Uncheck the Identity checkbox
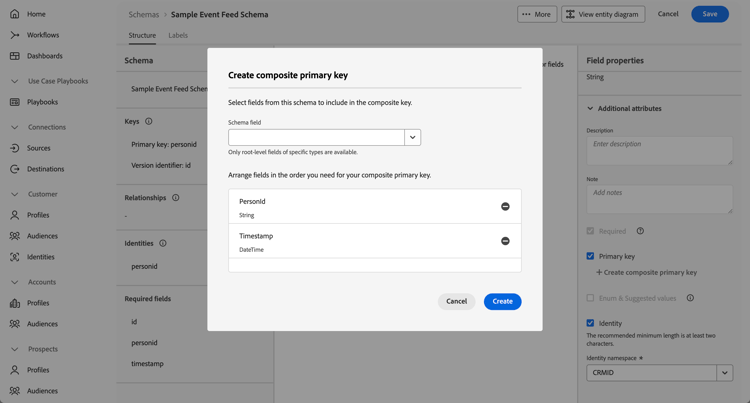 pyautogui.click(x=590, y=323)
